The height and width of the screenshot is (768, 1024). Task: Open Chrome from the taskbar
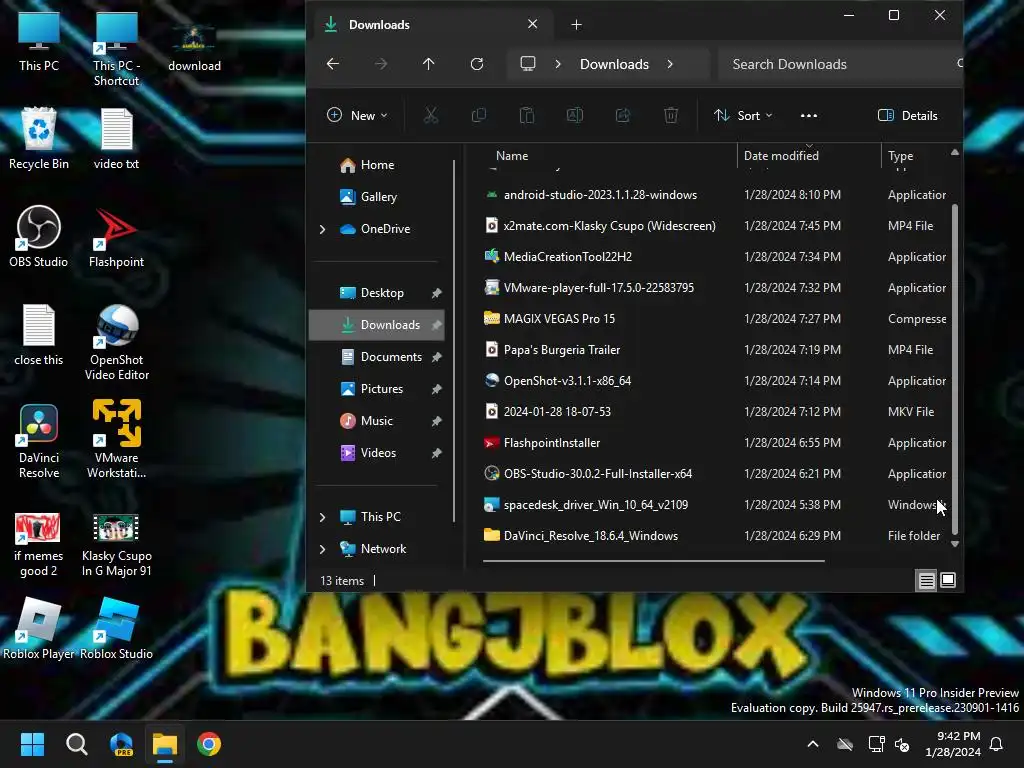(209, 744)
